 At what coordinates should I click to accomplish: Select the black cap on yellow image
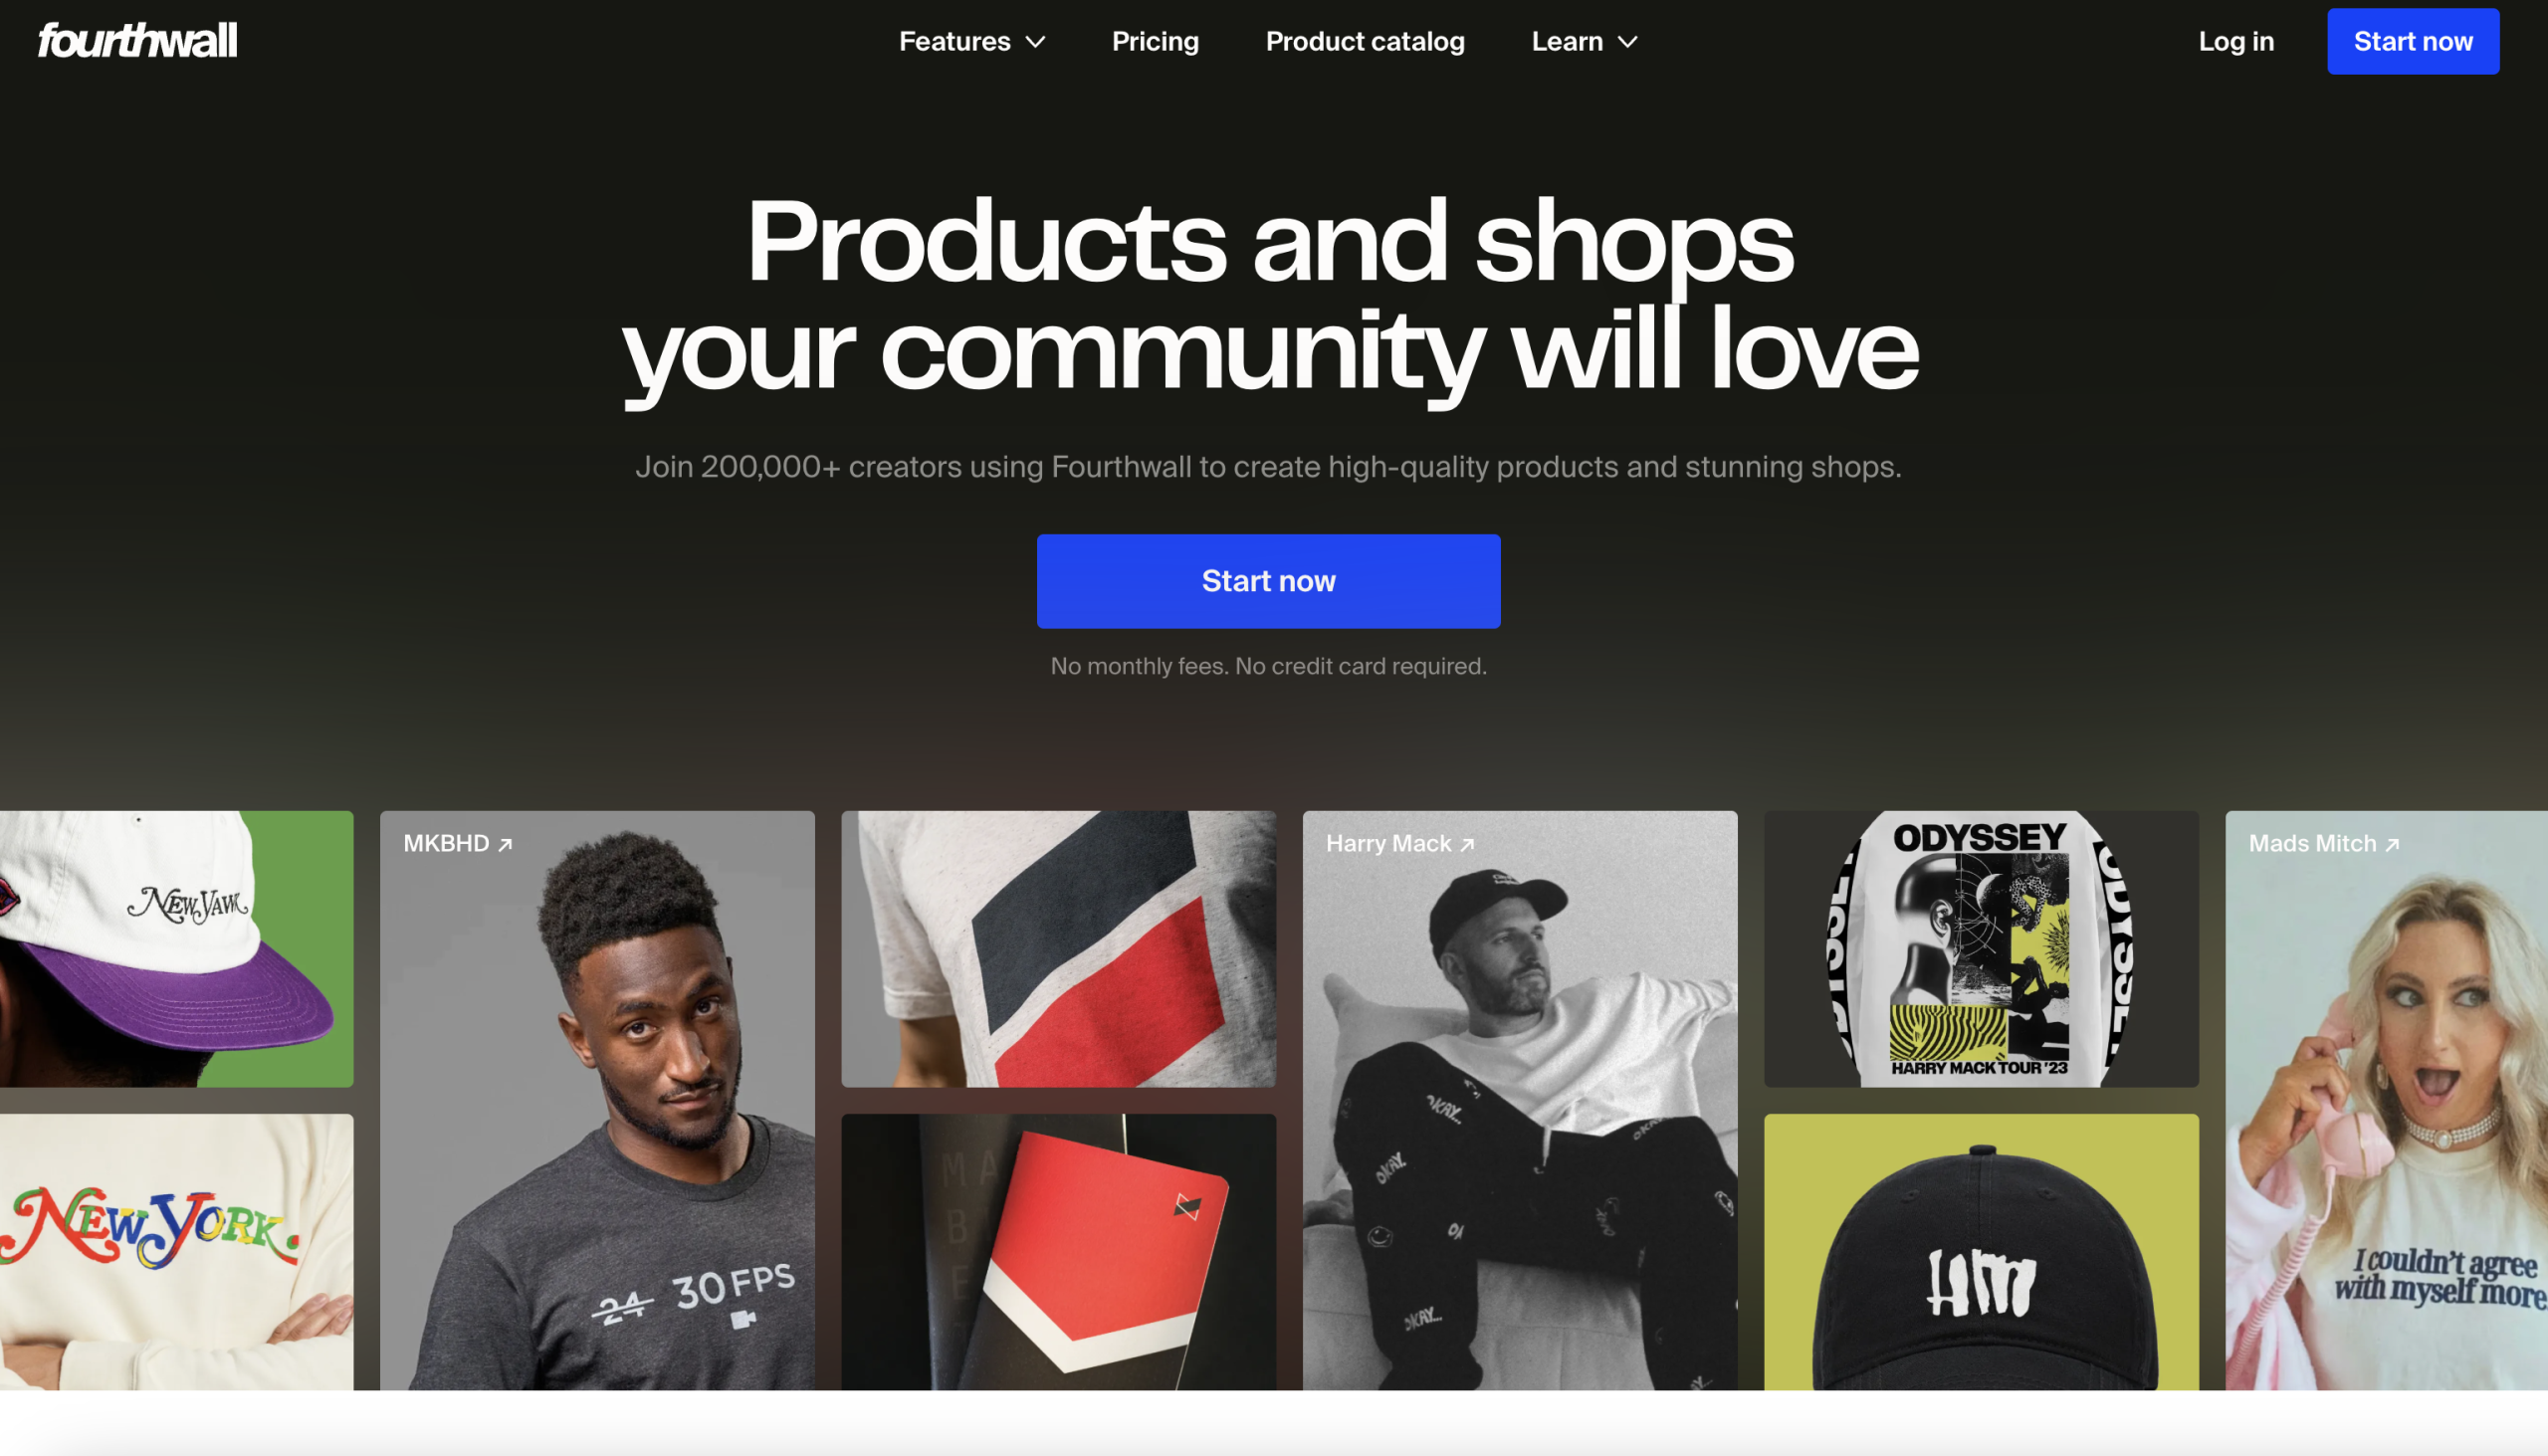click(x=1981, y=1252)
